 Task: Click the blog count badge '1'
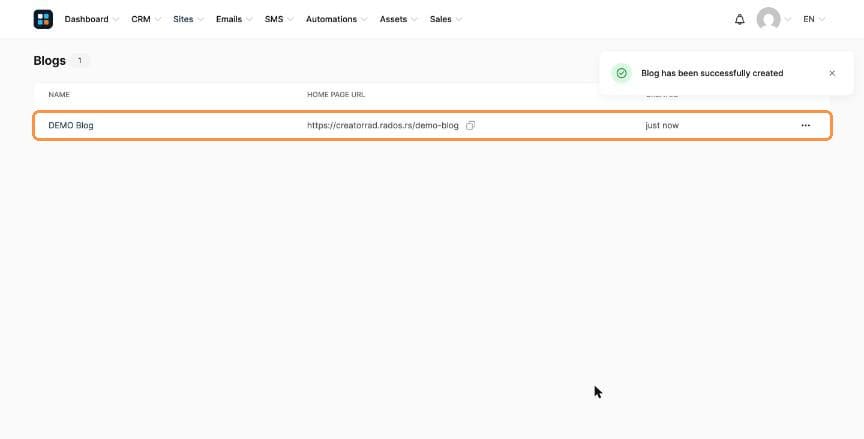tap(80, 61)
